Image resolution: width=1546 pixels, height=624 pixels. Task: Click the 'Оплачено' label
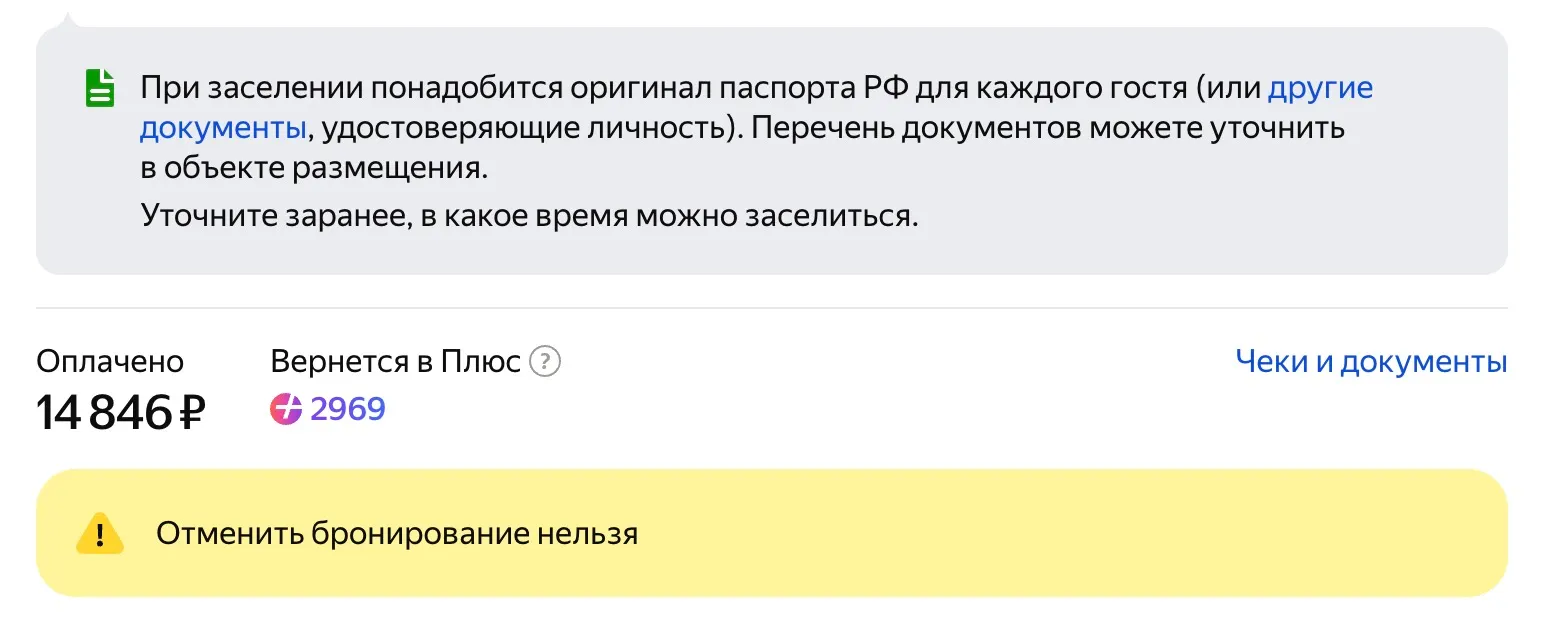click(x=110, y=361)
